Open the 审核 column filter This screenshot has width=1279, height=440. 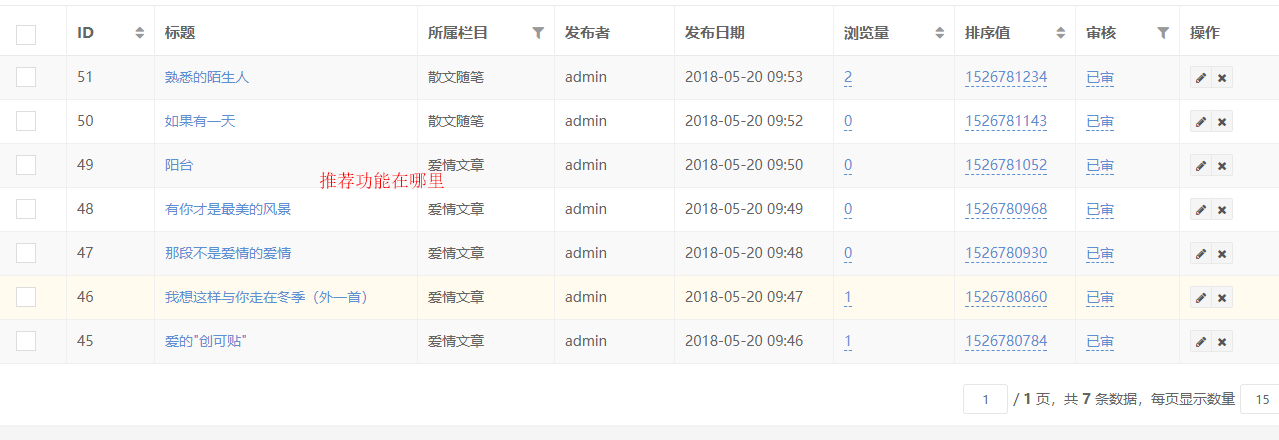click(x=1163, y=33)
